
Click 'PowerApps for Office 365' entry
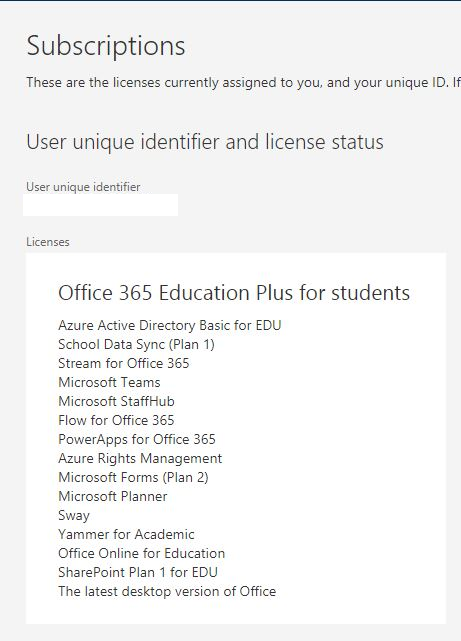click(x=137, y=439)
